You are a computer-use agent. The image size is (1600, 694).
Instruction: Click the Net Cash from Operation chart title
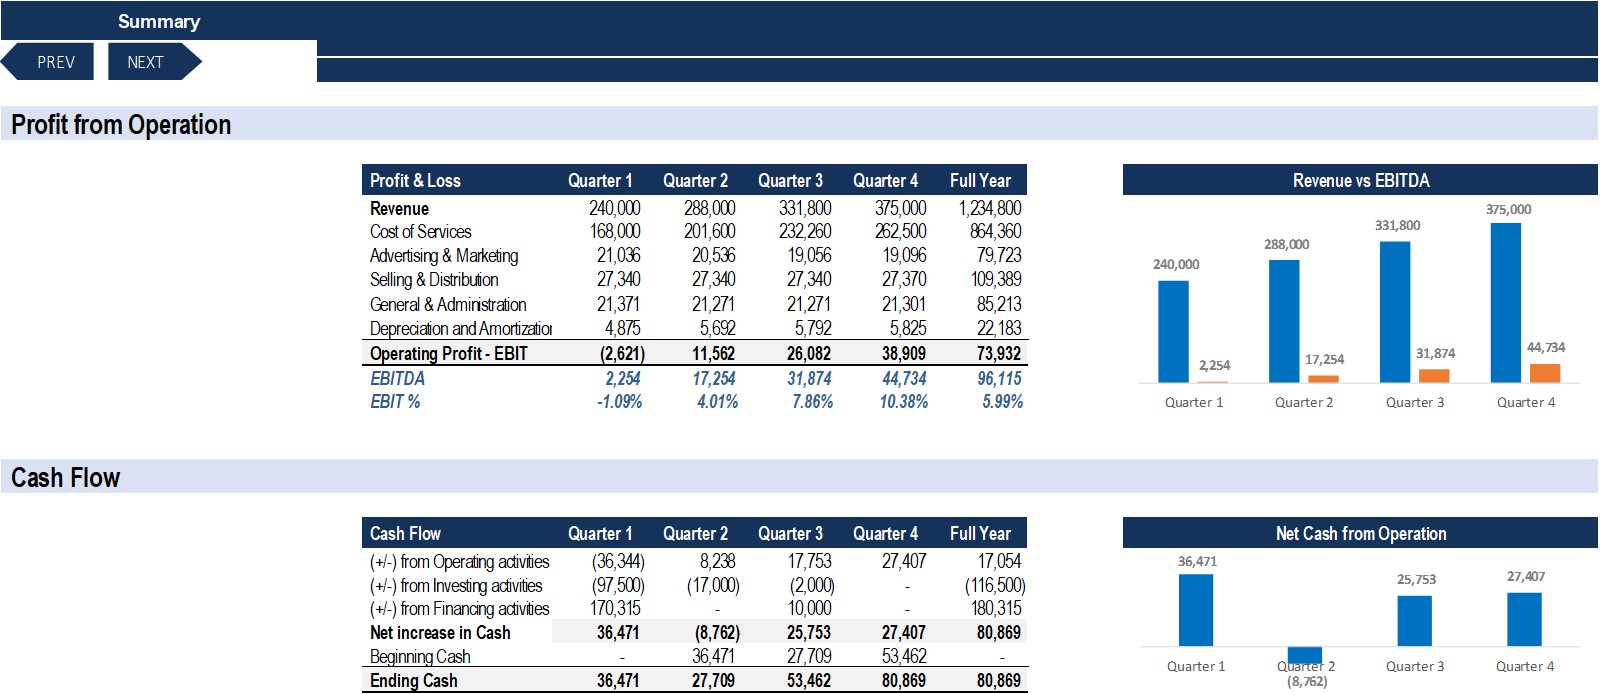[x=1360, y=534]
